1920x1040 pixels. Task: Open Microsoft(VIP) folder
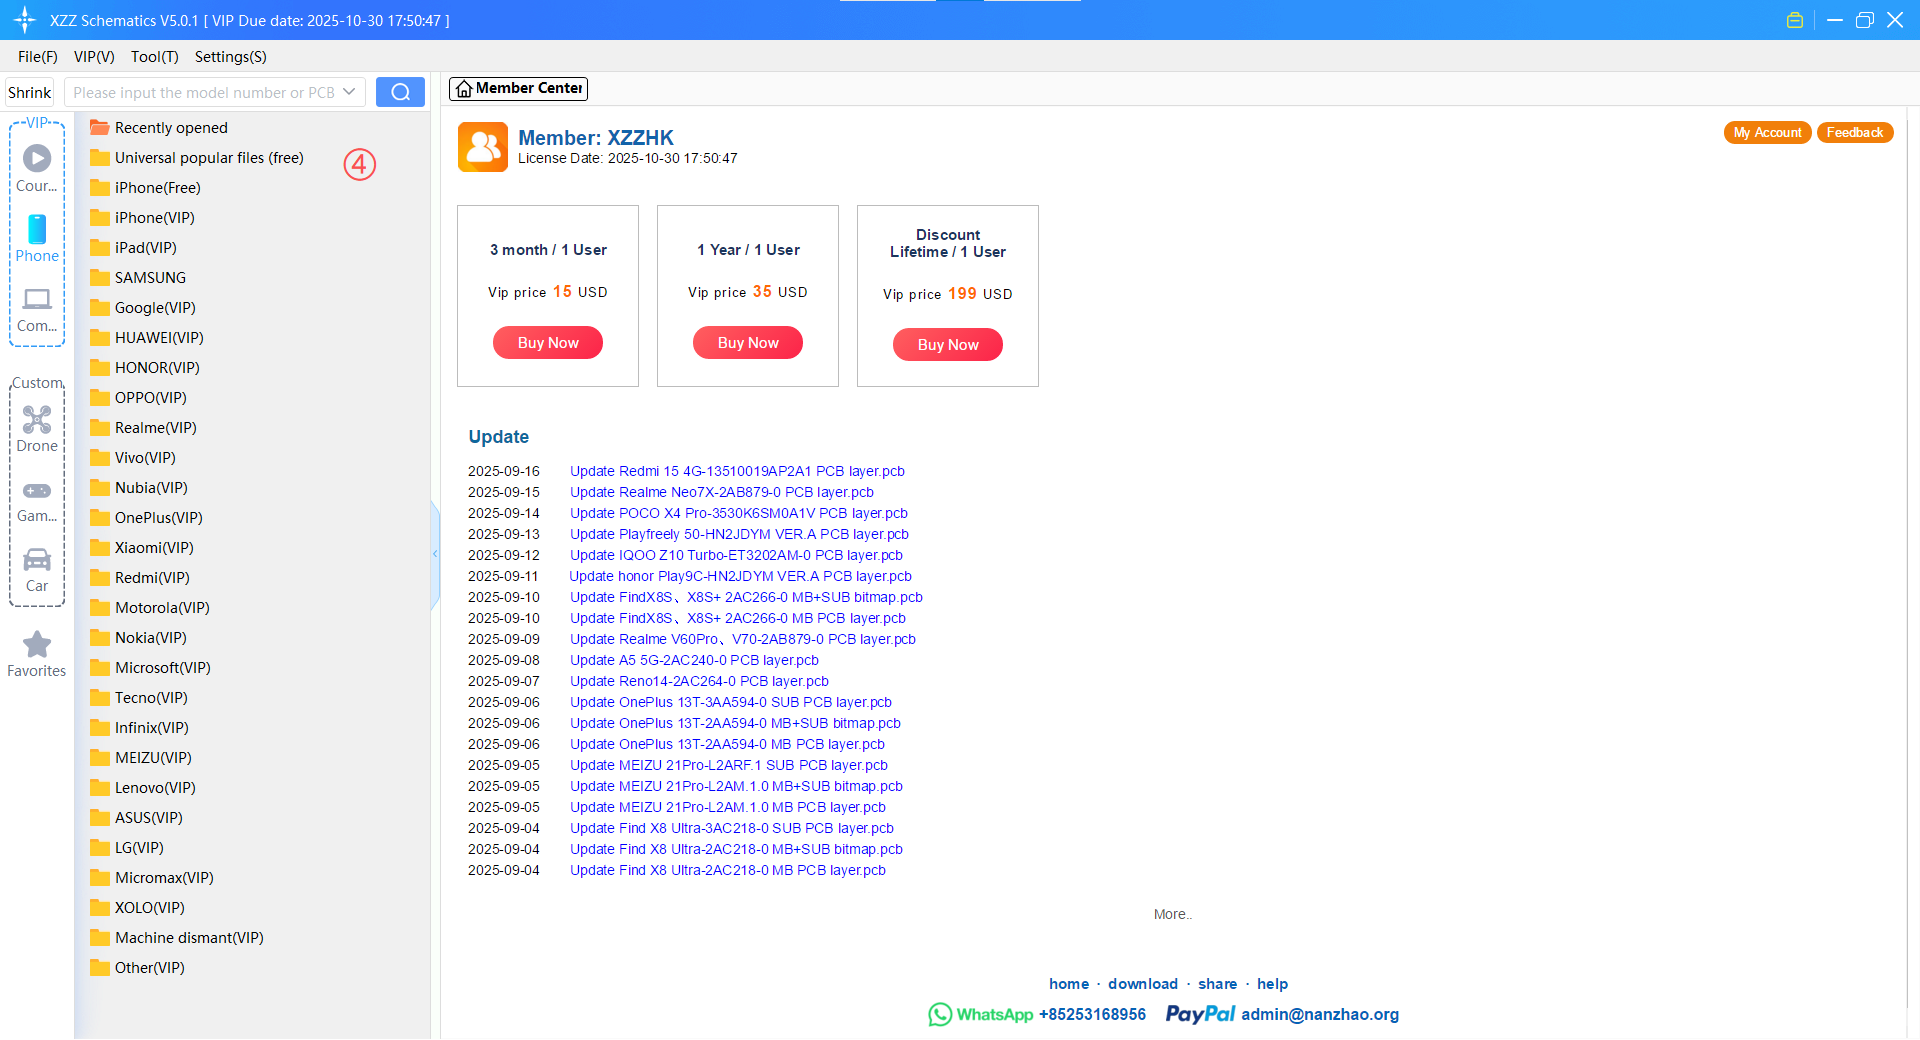coord(151,668)
